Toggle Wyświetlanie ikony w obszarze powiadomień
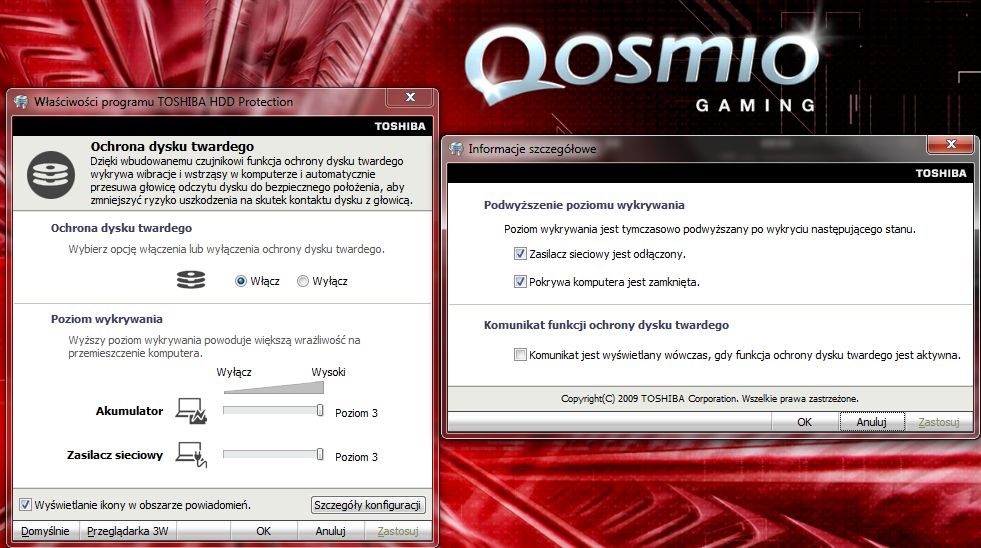Screen dimensions: 981x548 pos(25,504)
